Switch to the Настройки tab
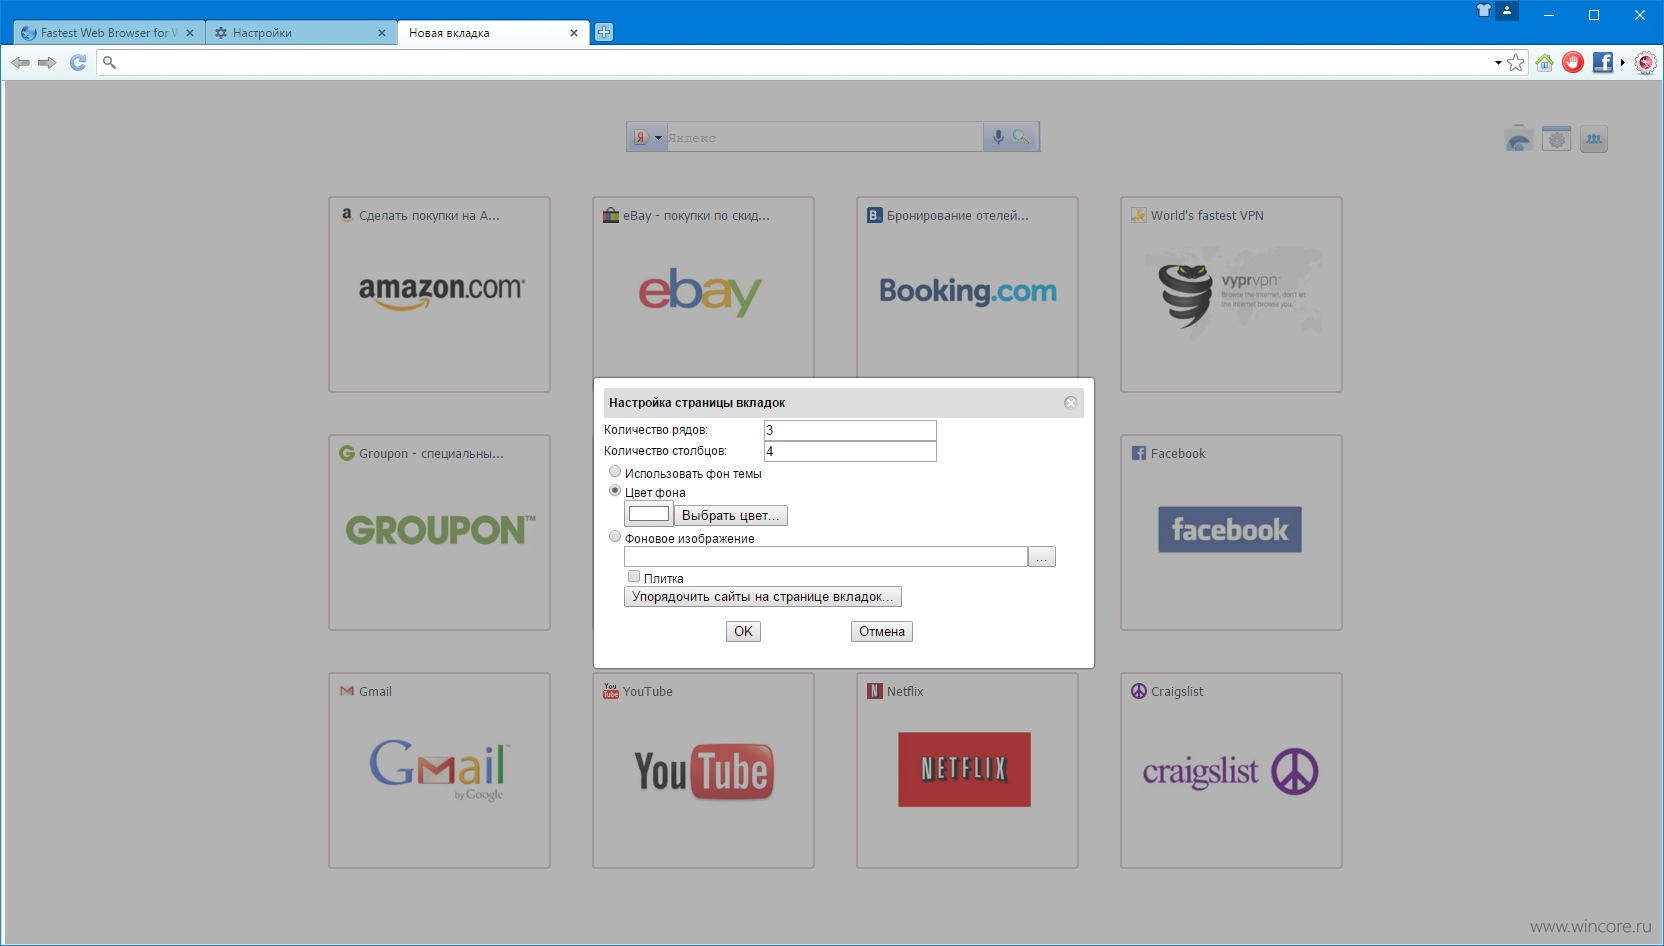 [301, 33]
